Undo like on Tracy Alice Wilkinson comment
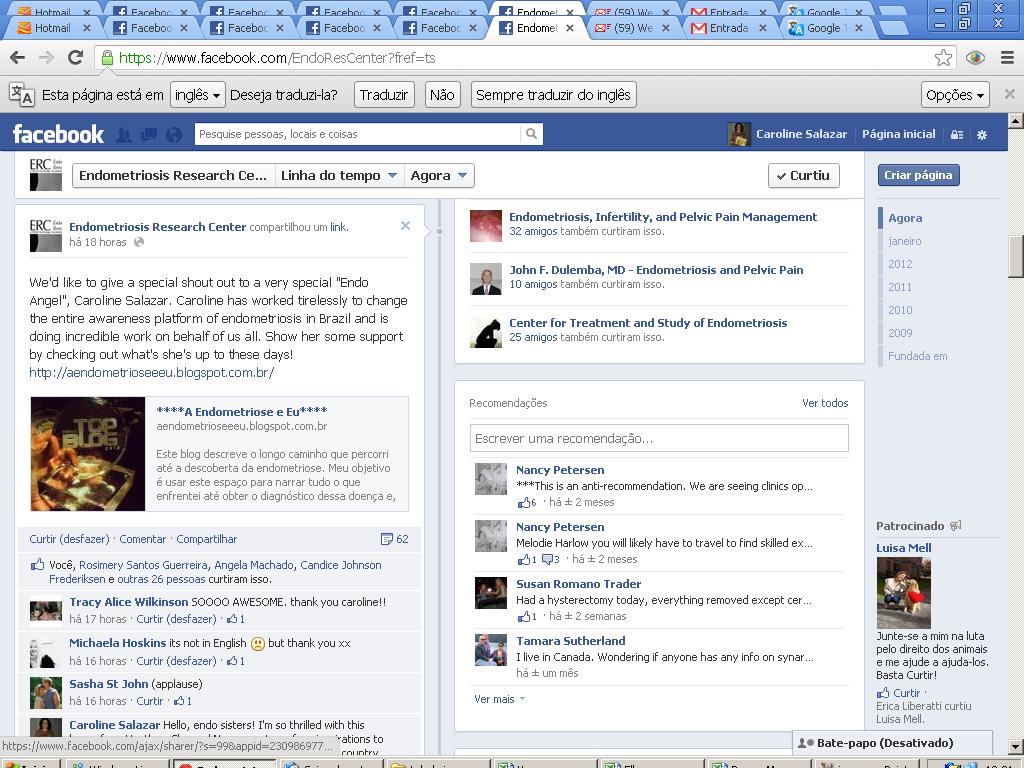 (x=176, y=619)
